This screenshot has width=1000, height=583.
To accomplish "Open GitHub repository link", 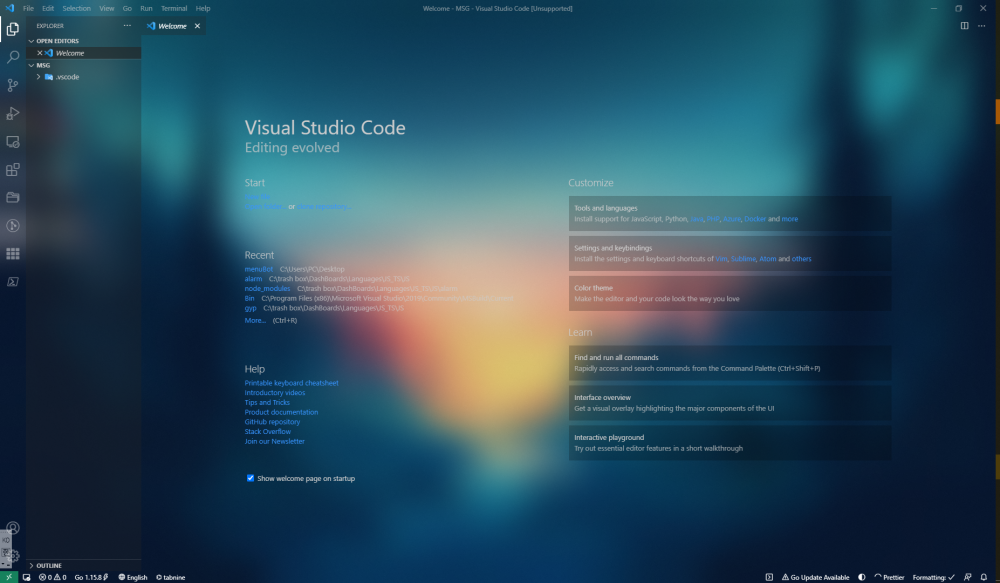I will click(x=272, y=422).
